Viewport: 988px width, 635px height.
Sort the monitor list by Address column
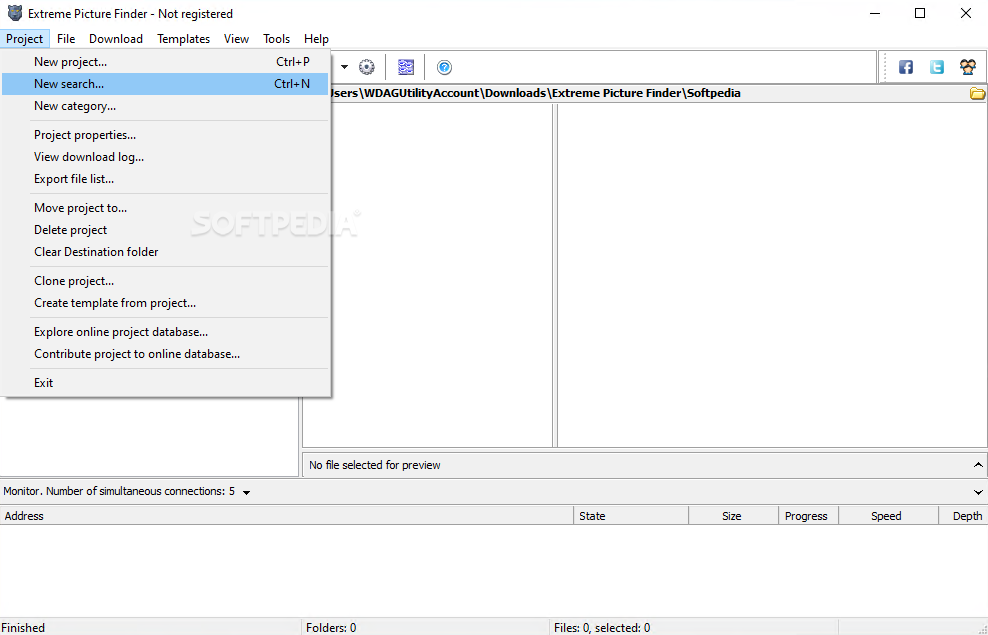[287, 516]
